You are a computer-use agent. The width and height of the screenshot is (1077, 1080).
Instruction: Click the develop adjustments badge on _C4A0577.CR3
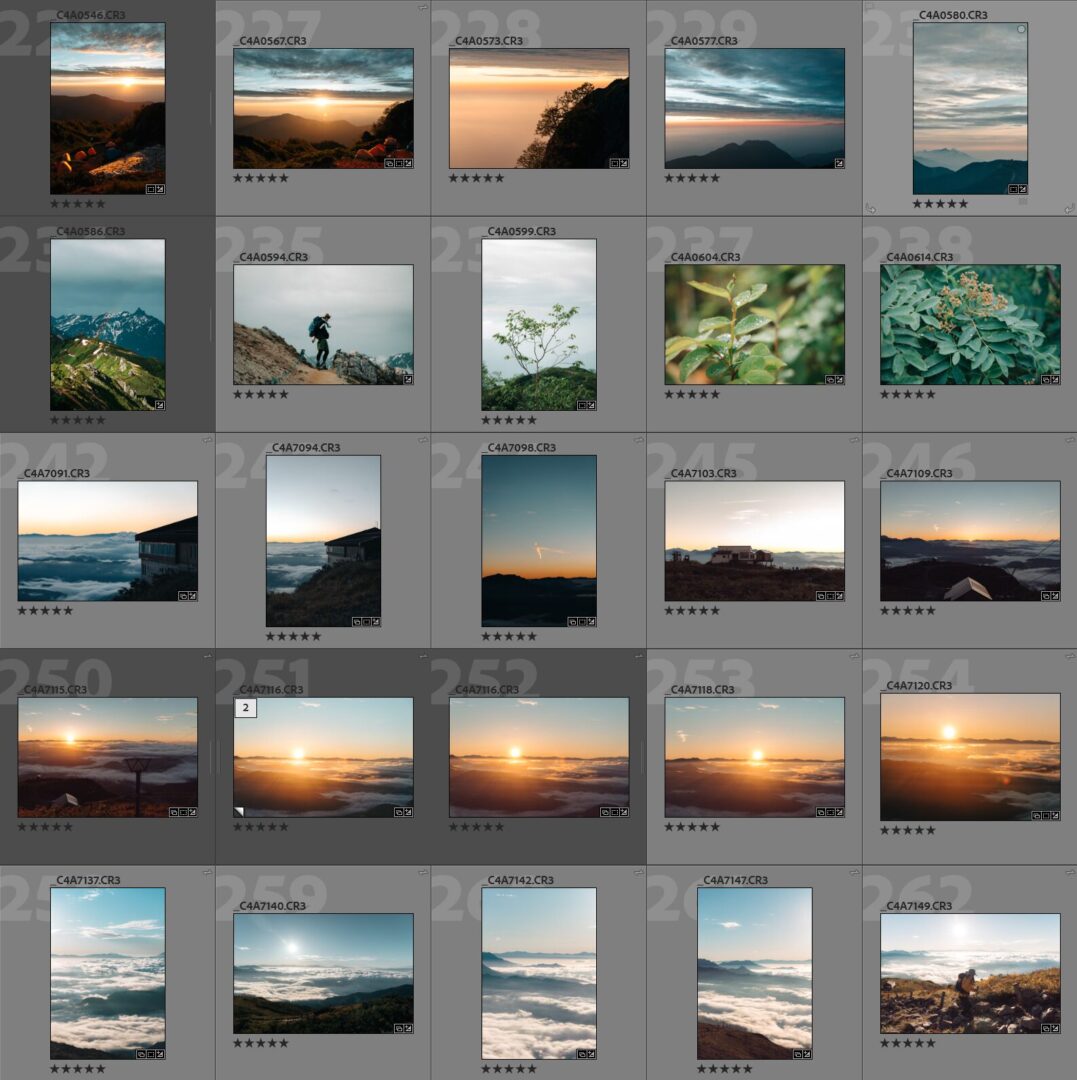click(x=838, y=162)
